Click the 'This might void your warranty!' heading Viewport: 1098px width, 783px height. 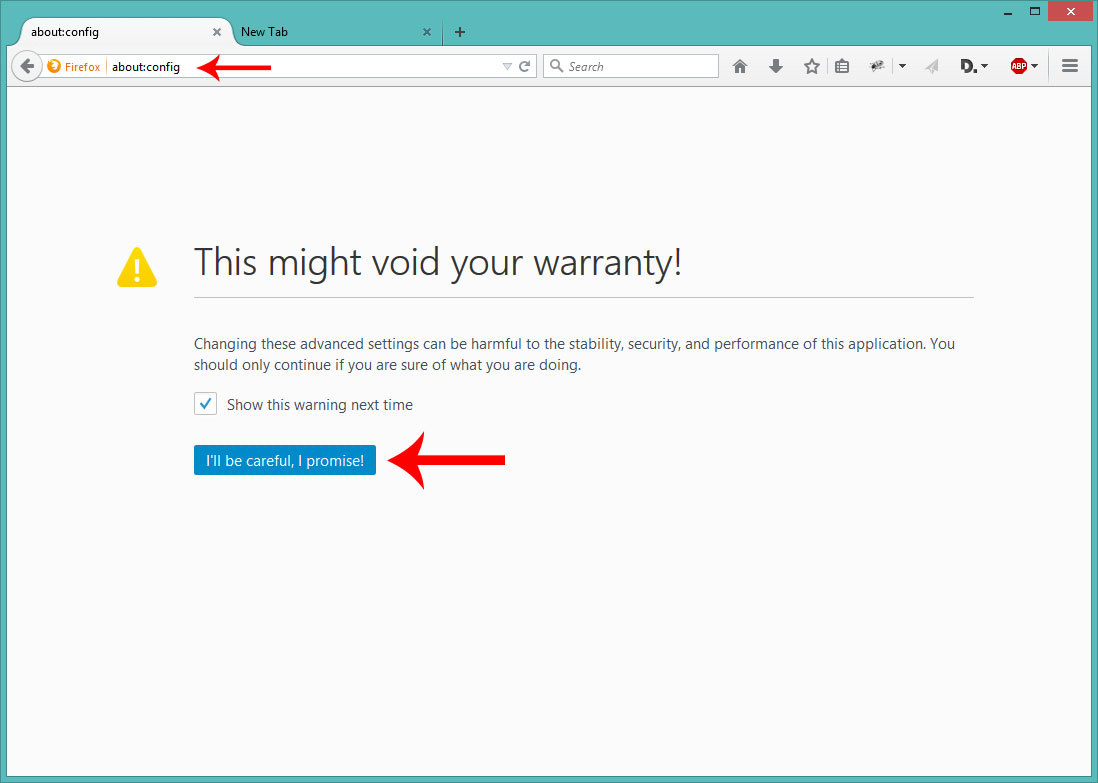click(438, 263)
